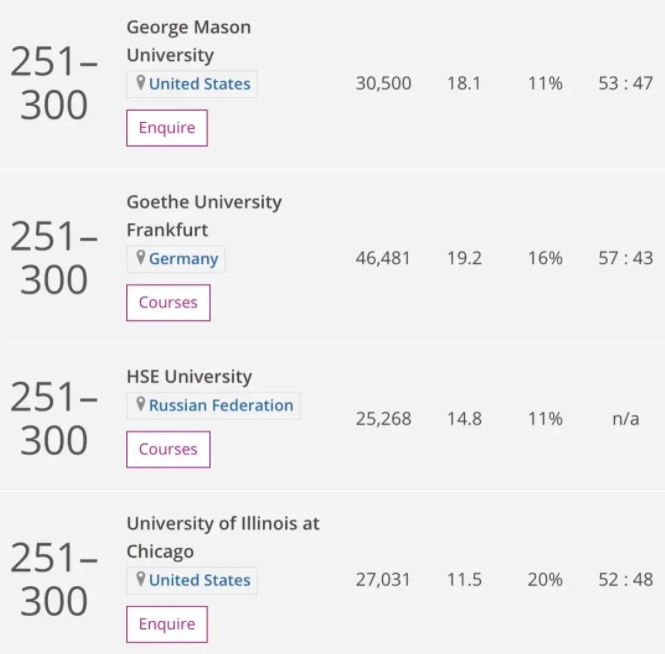Open the George Mason University name link
This screenshot has height=654, width=665.
click(x=189, y=41)
